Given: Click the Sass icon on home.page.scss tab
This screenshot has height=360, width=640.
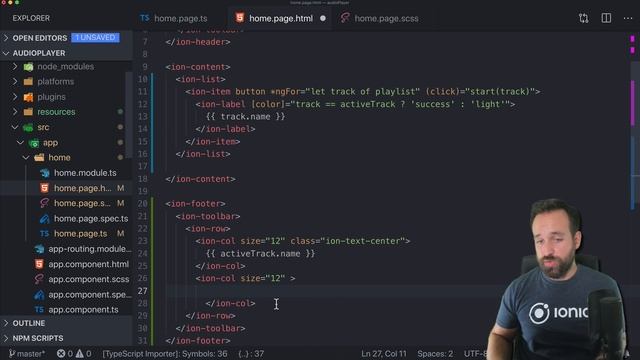Looking at the screenshot, I should tap(345, 18).
